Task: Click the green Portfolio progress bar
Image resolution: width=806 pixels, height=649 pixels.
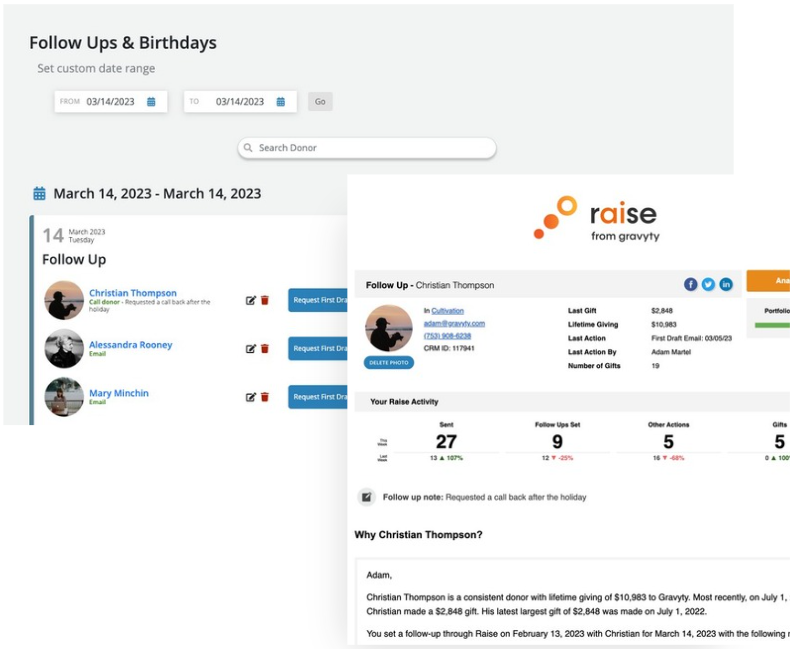Action: click(x=772, y=325)
